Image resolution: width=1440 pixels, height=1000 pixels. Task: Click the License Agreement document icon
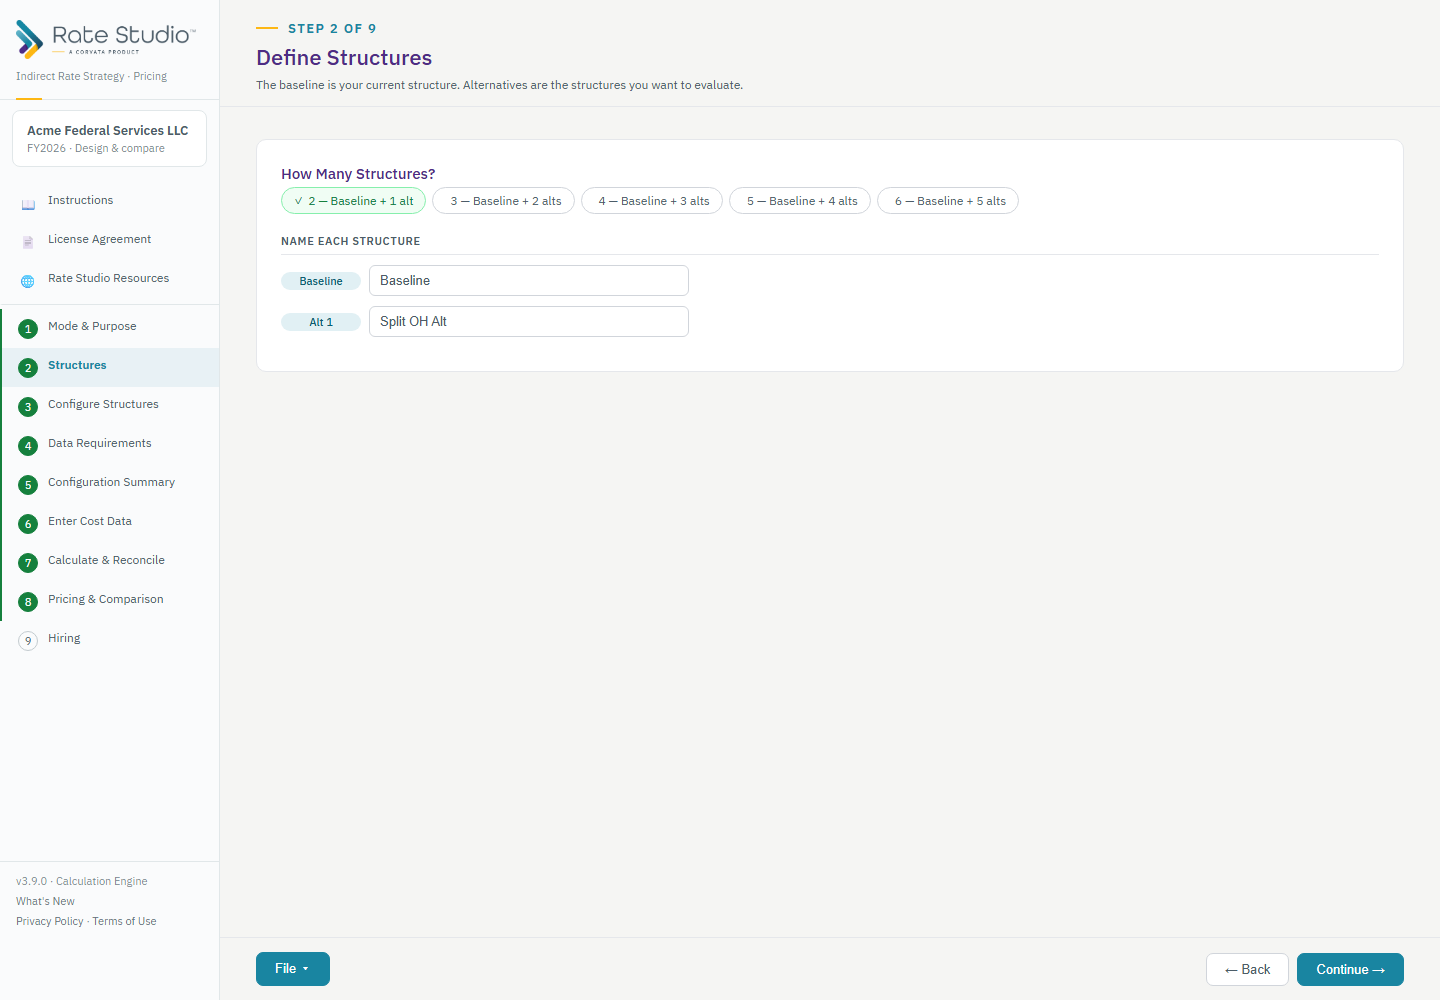[28, 243]
